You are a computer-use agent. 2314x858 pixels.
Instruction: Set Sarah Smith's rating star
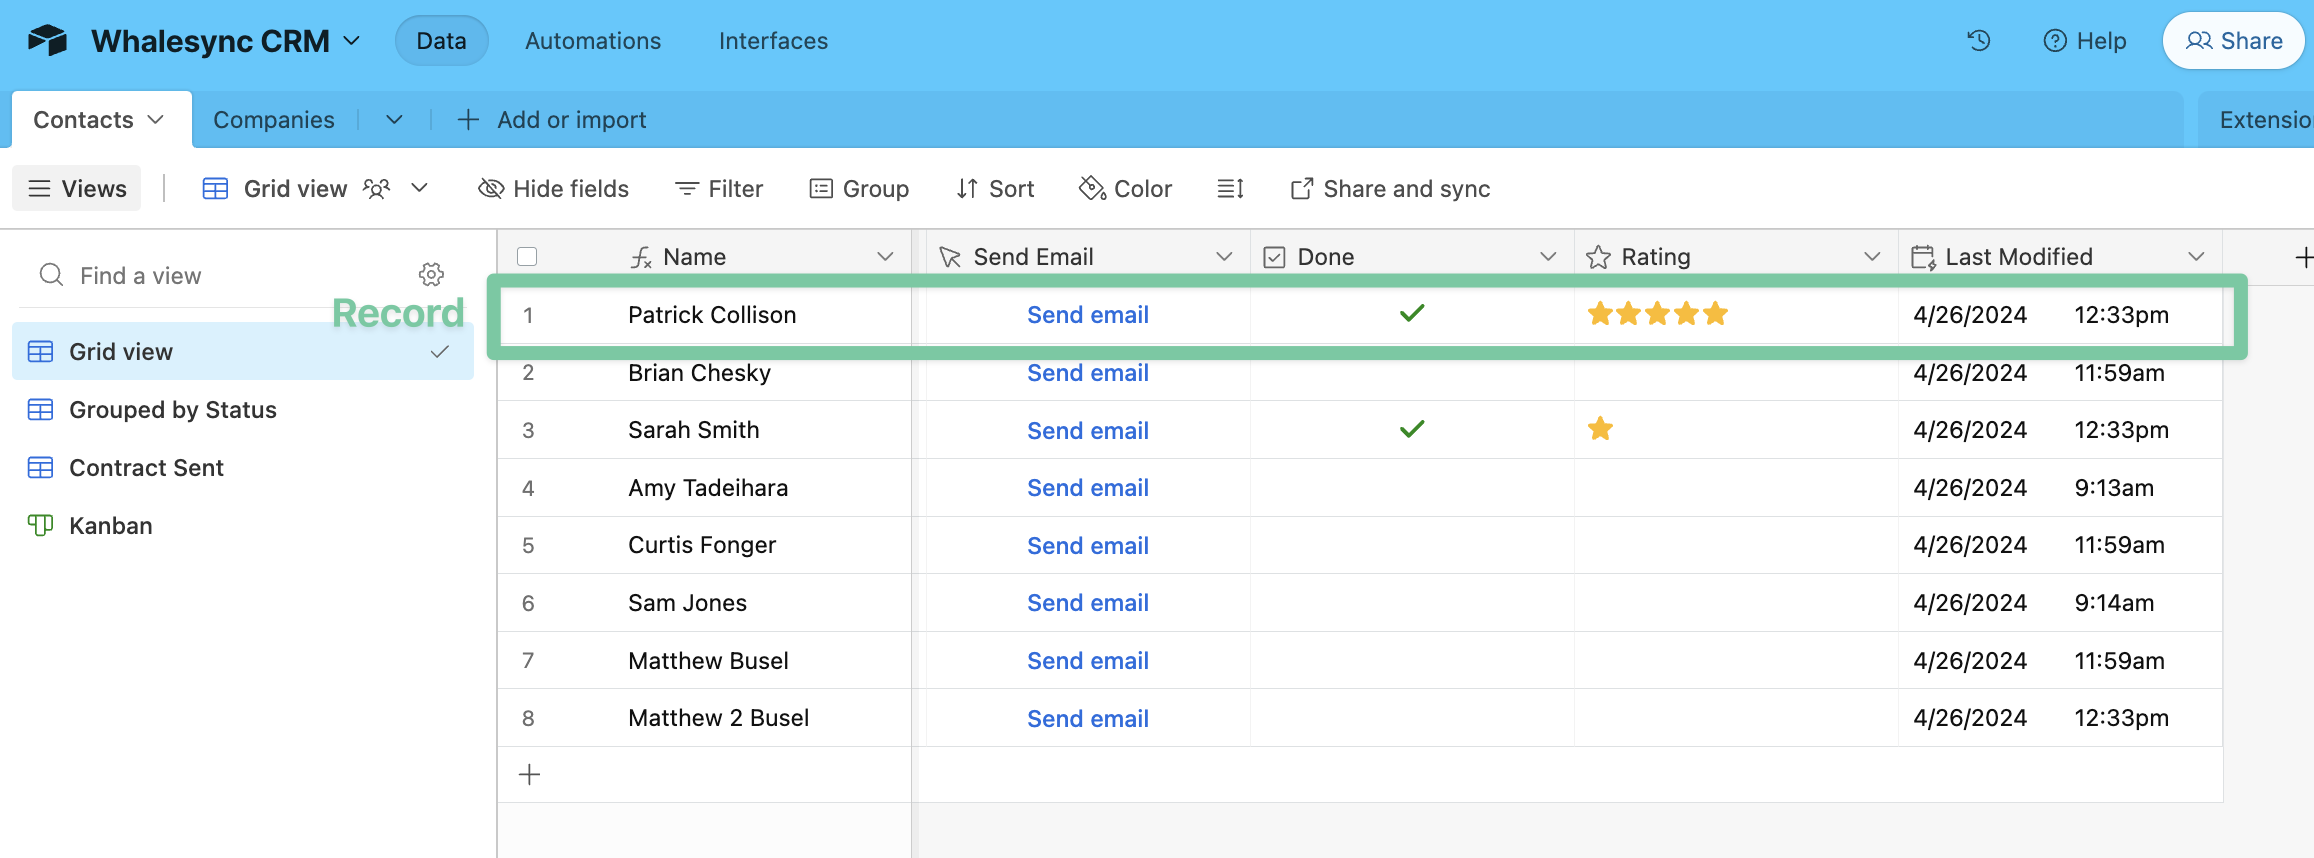(1600, 430)
